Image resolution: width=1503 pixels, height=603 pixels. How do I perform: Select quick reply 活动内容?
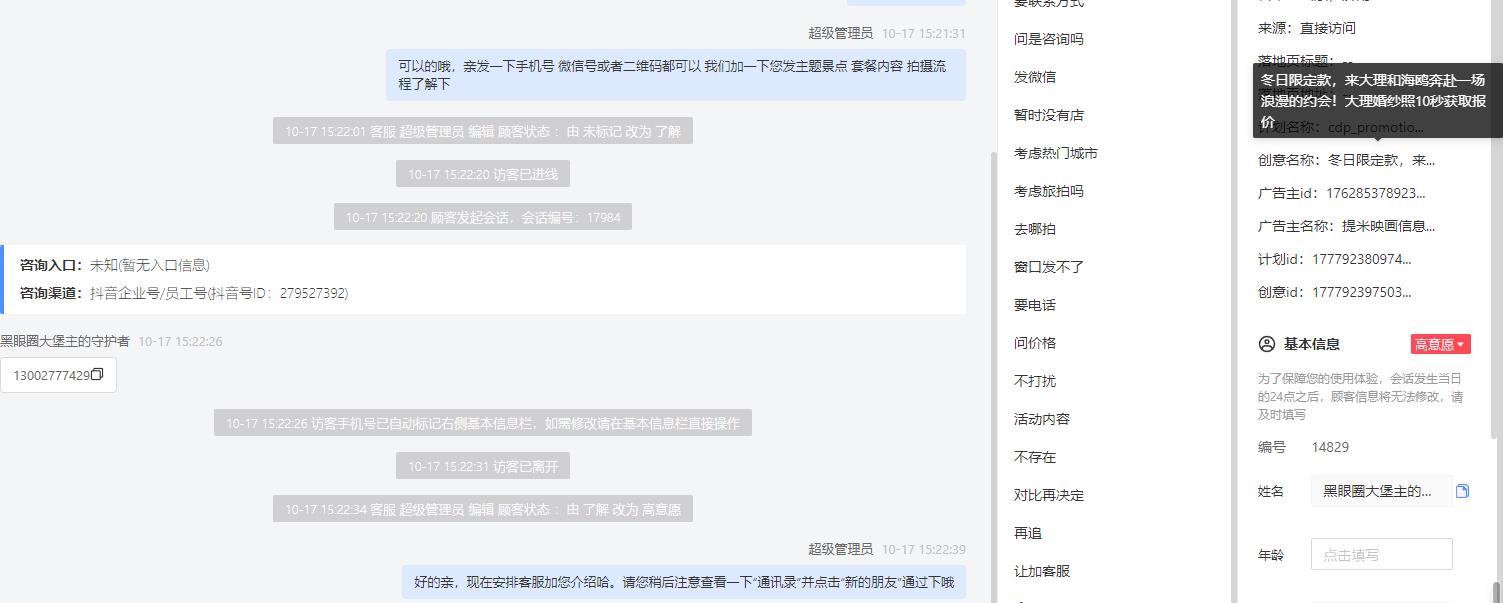click(x=1041, y=419)
